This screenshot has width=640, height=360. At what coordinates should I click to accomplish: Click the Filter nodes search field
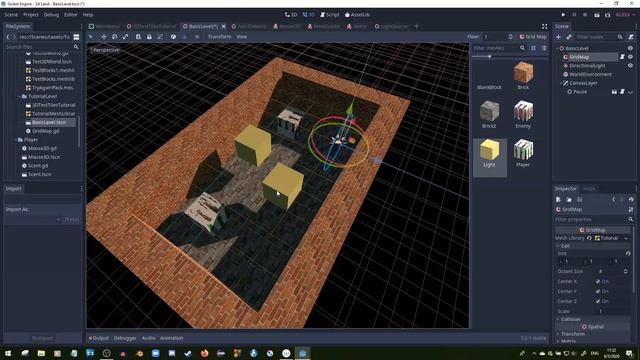click(599, 37)
